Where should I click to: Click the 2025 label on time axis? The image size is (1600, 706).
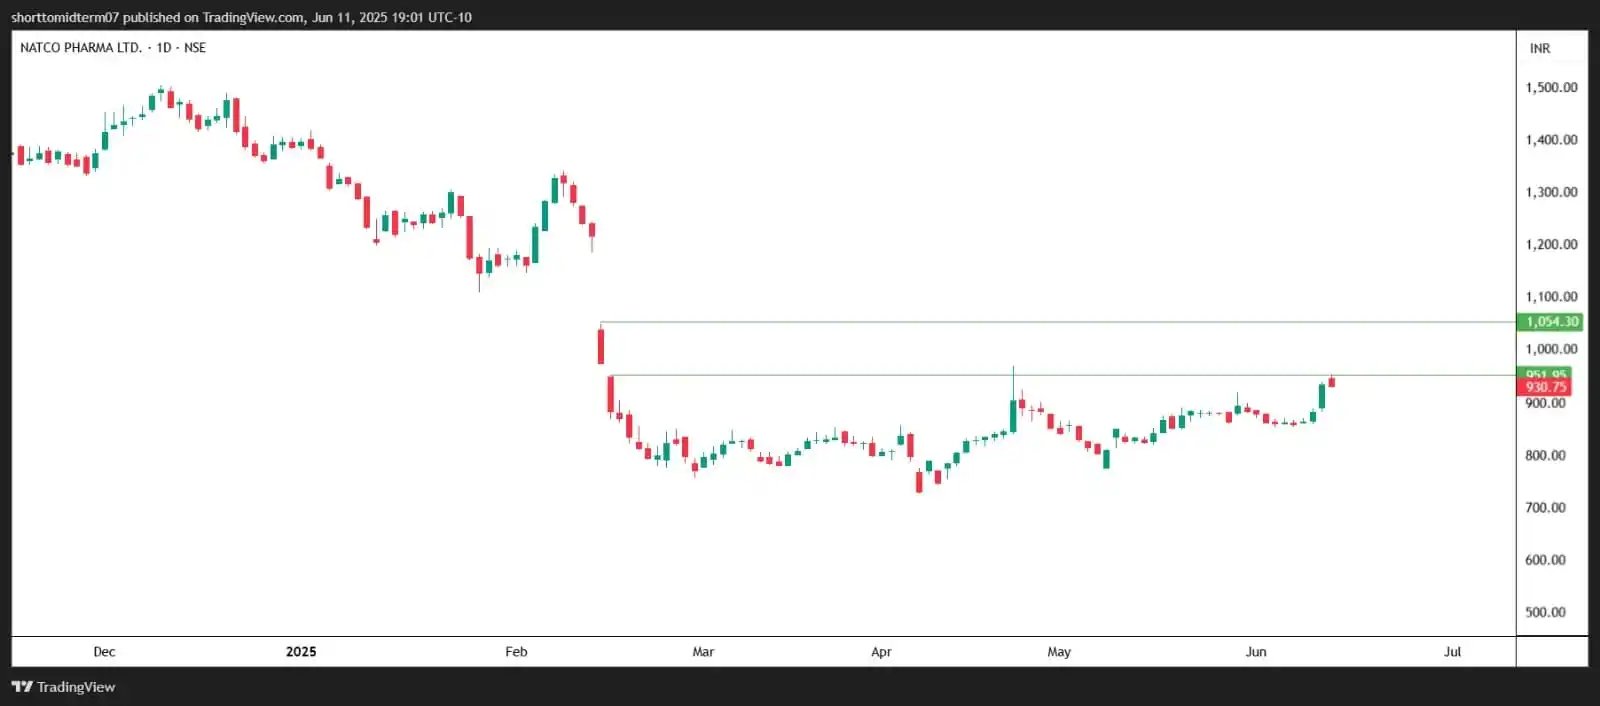point(301,651)
